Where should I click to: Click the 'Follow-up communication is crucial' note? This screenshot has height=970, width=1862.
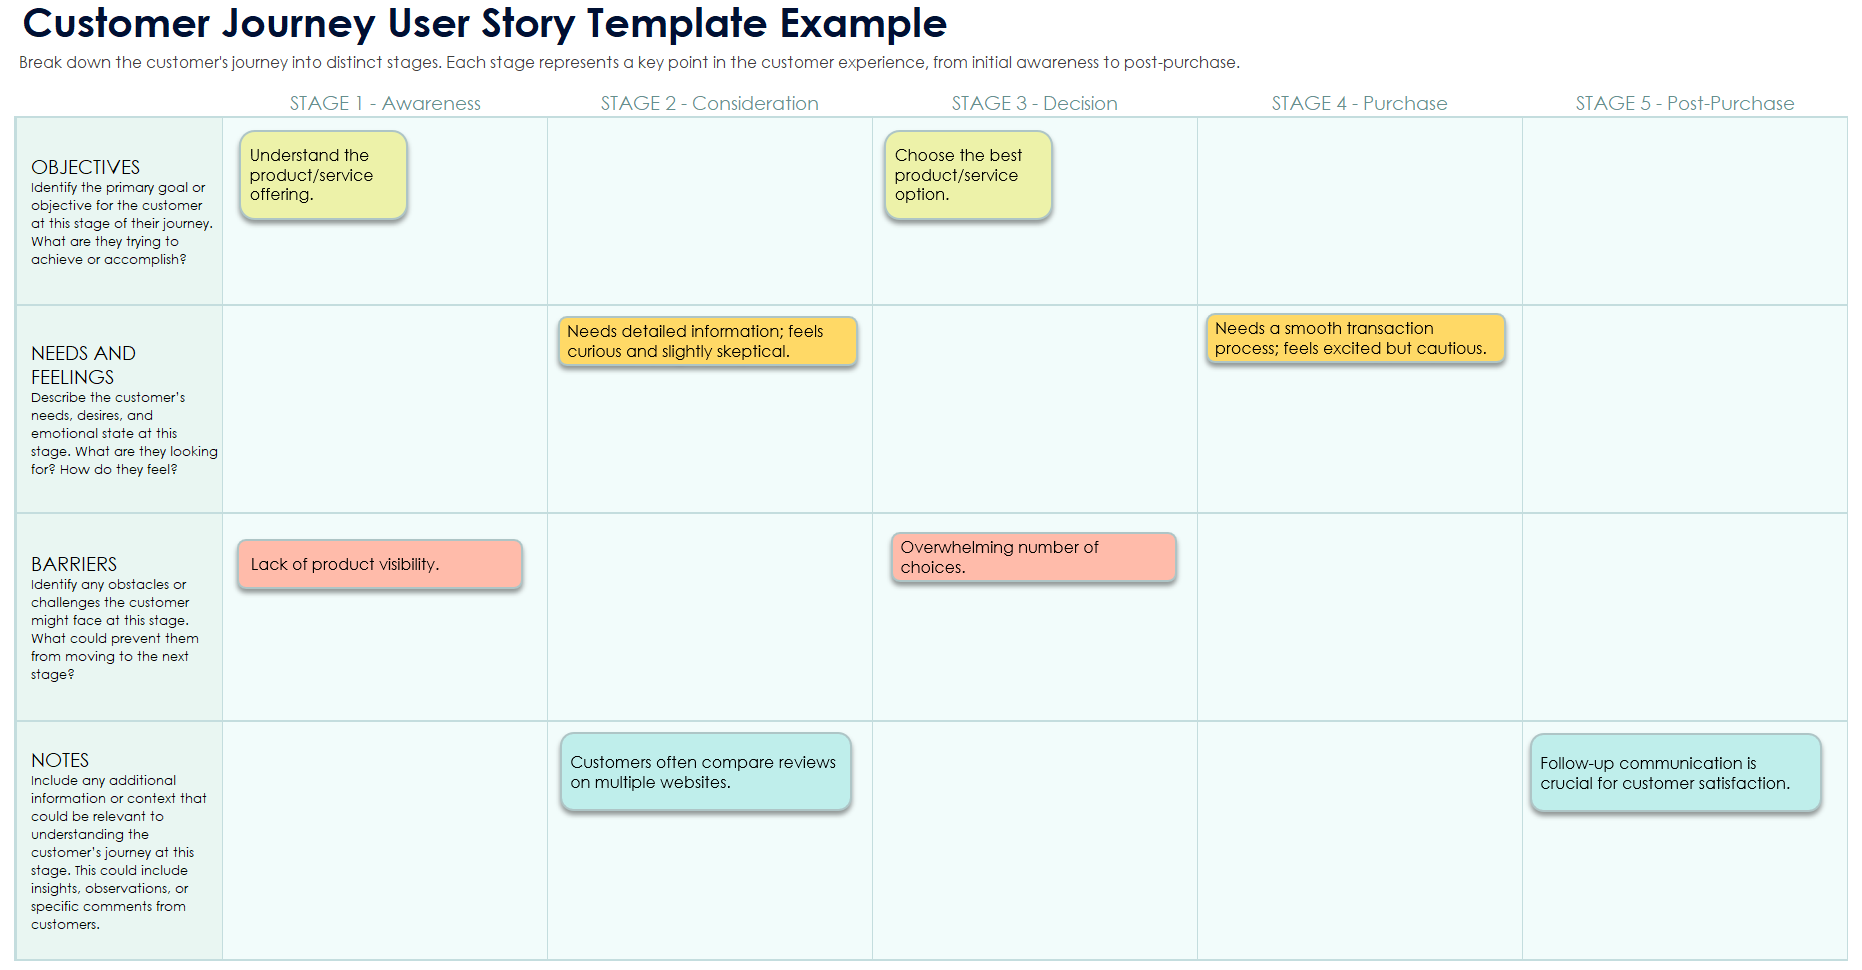1675,774
